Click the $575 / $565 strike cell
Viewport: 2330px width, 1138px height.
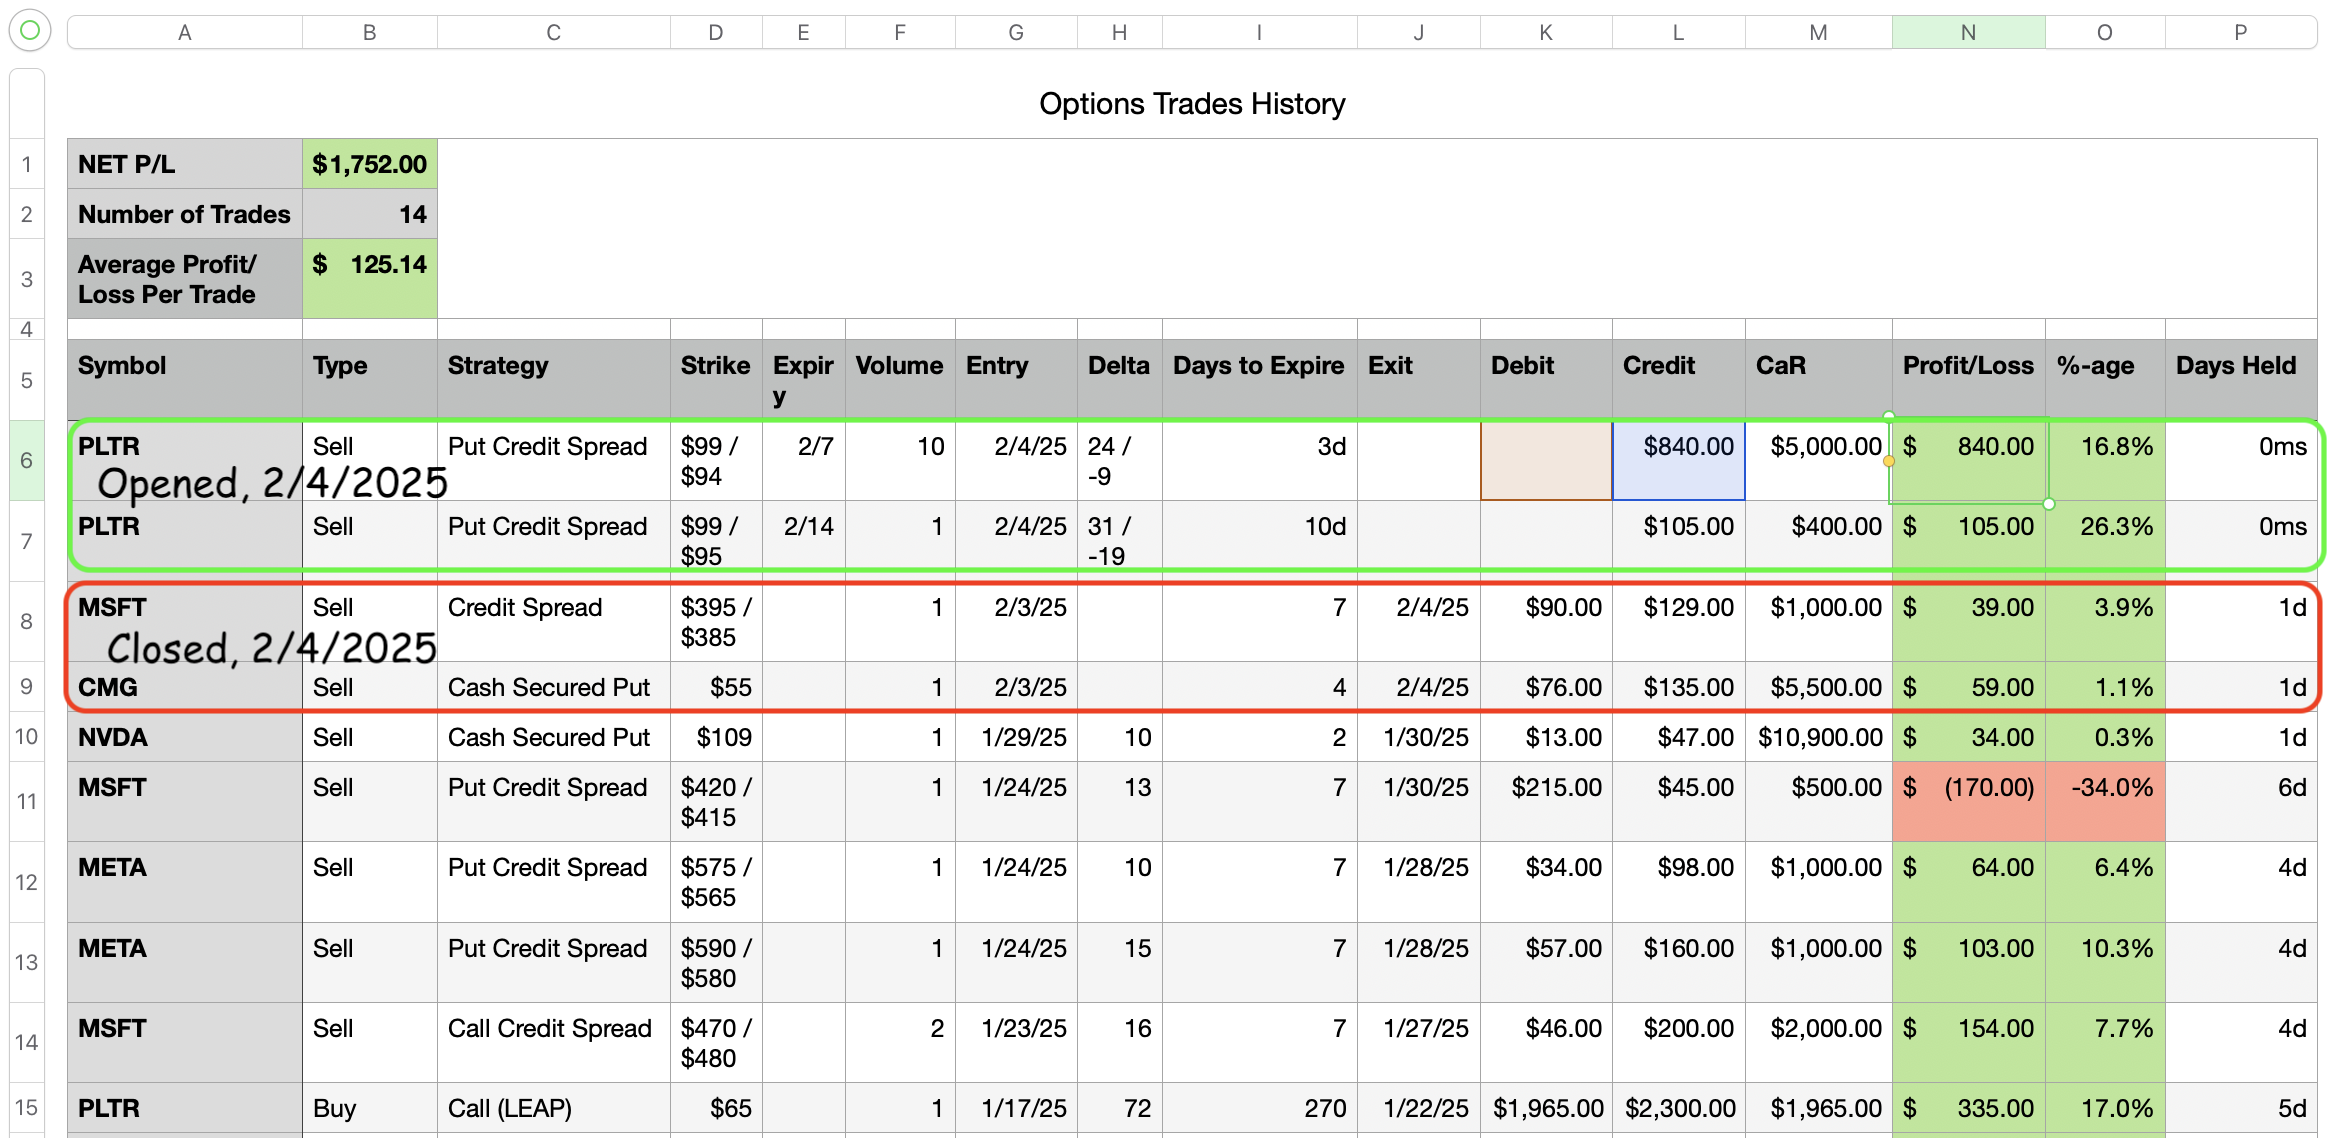(716, 882)
